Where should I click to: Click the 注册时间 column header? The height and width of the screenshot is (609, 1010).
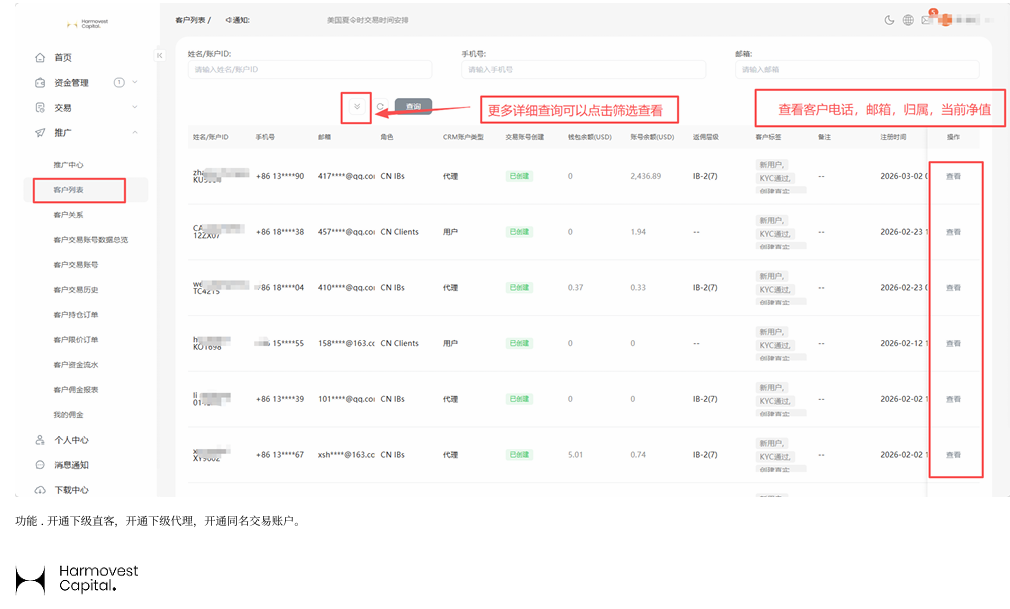(893, 137)
